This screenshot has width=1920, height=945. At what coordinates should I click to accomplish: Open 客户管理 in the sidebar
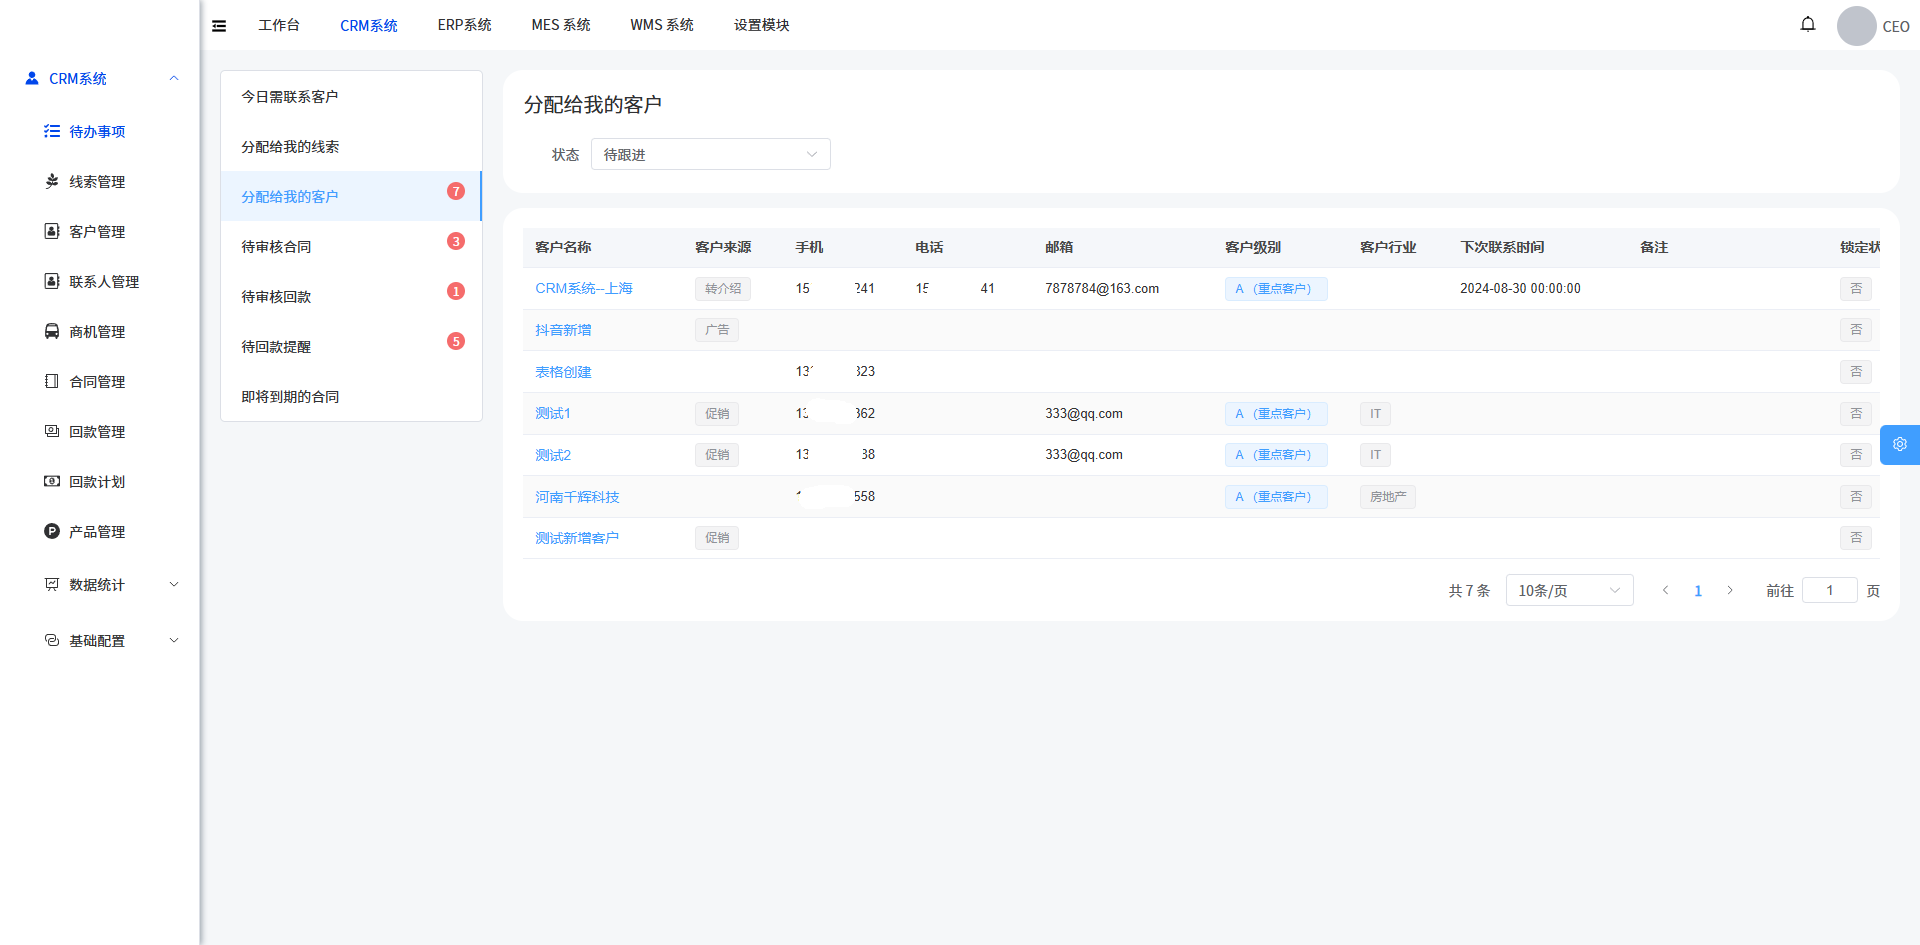pyautogui.click(x=96, y=232)
